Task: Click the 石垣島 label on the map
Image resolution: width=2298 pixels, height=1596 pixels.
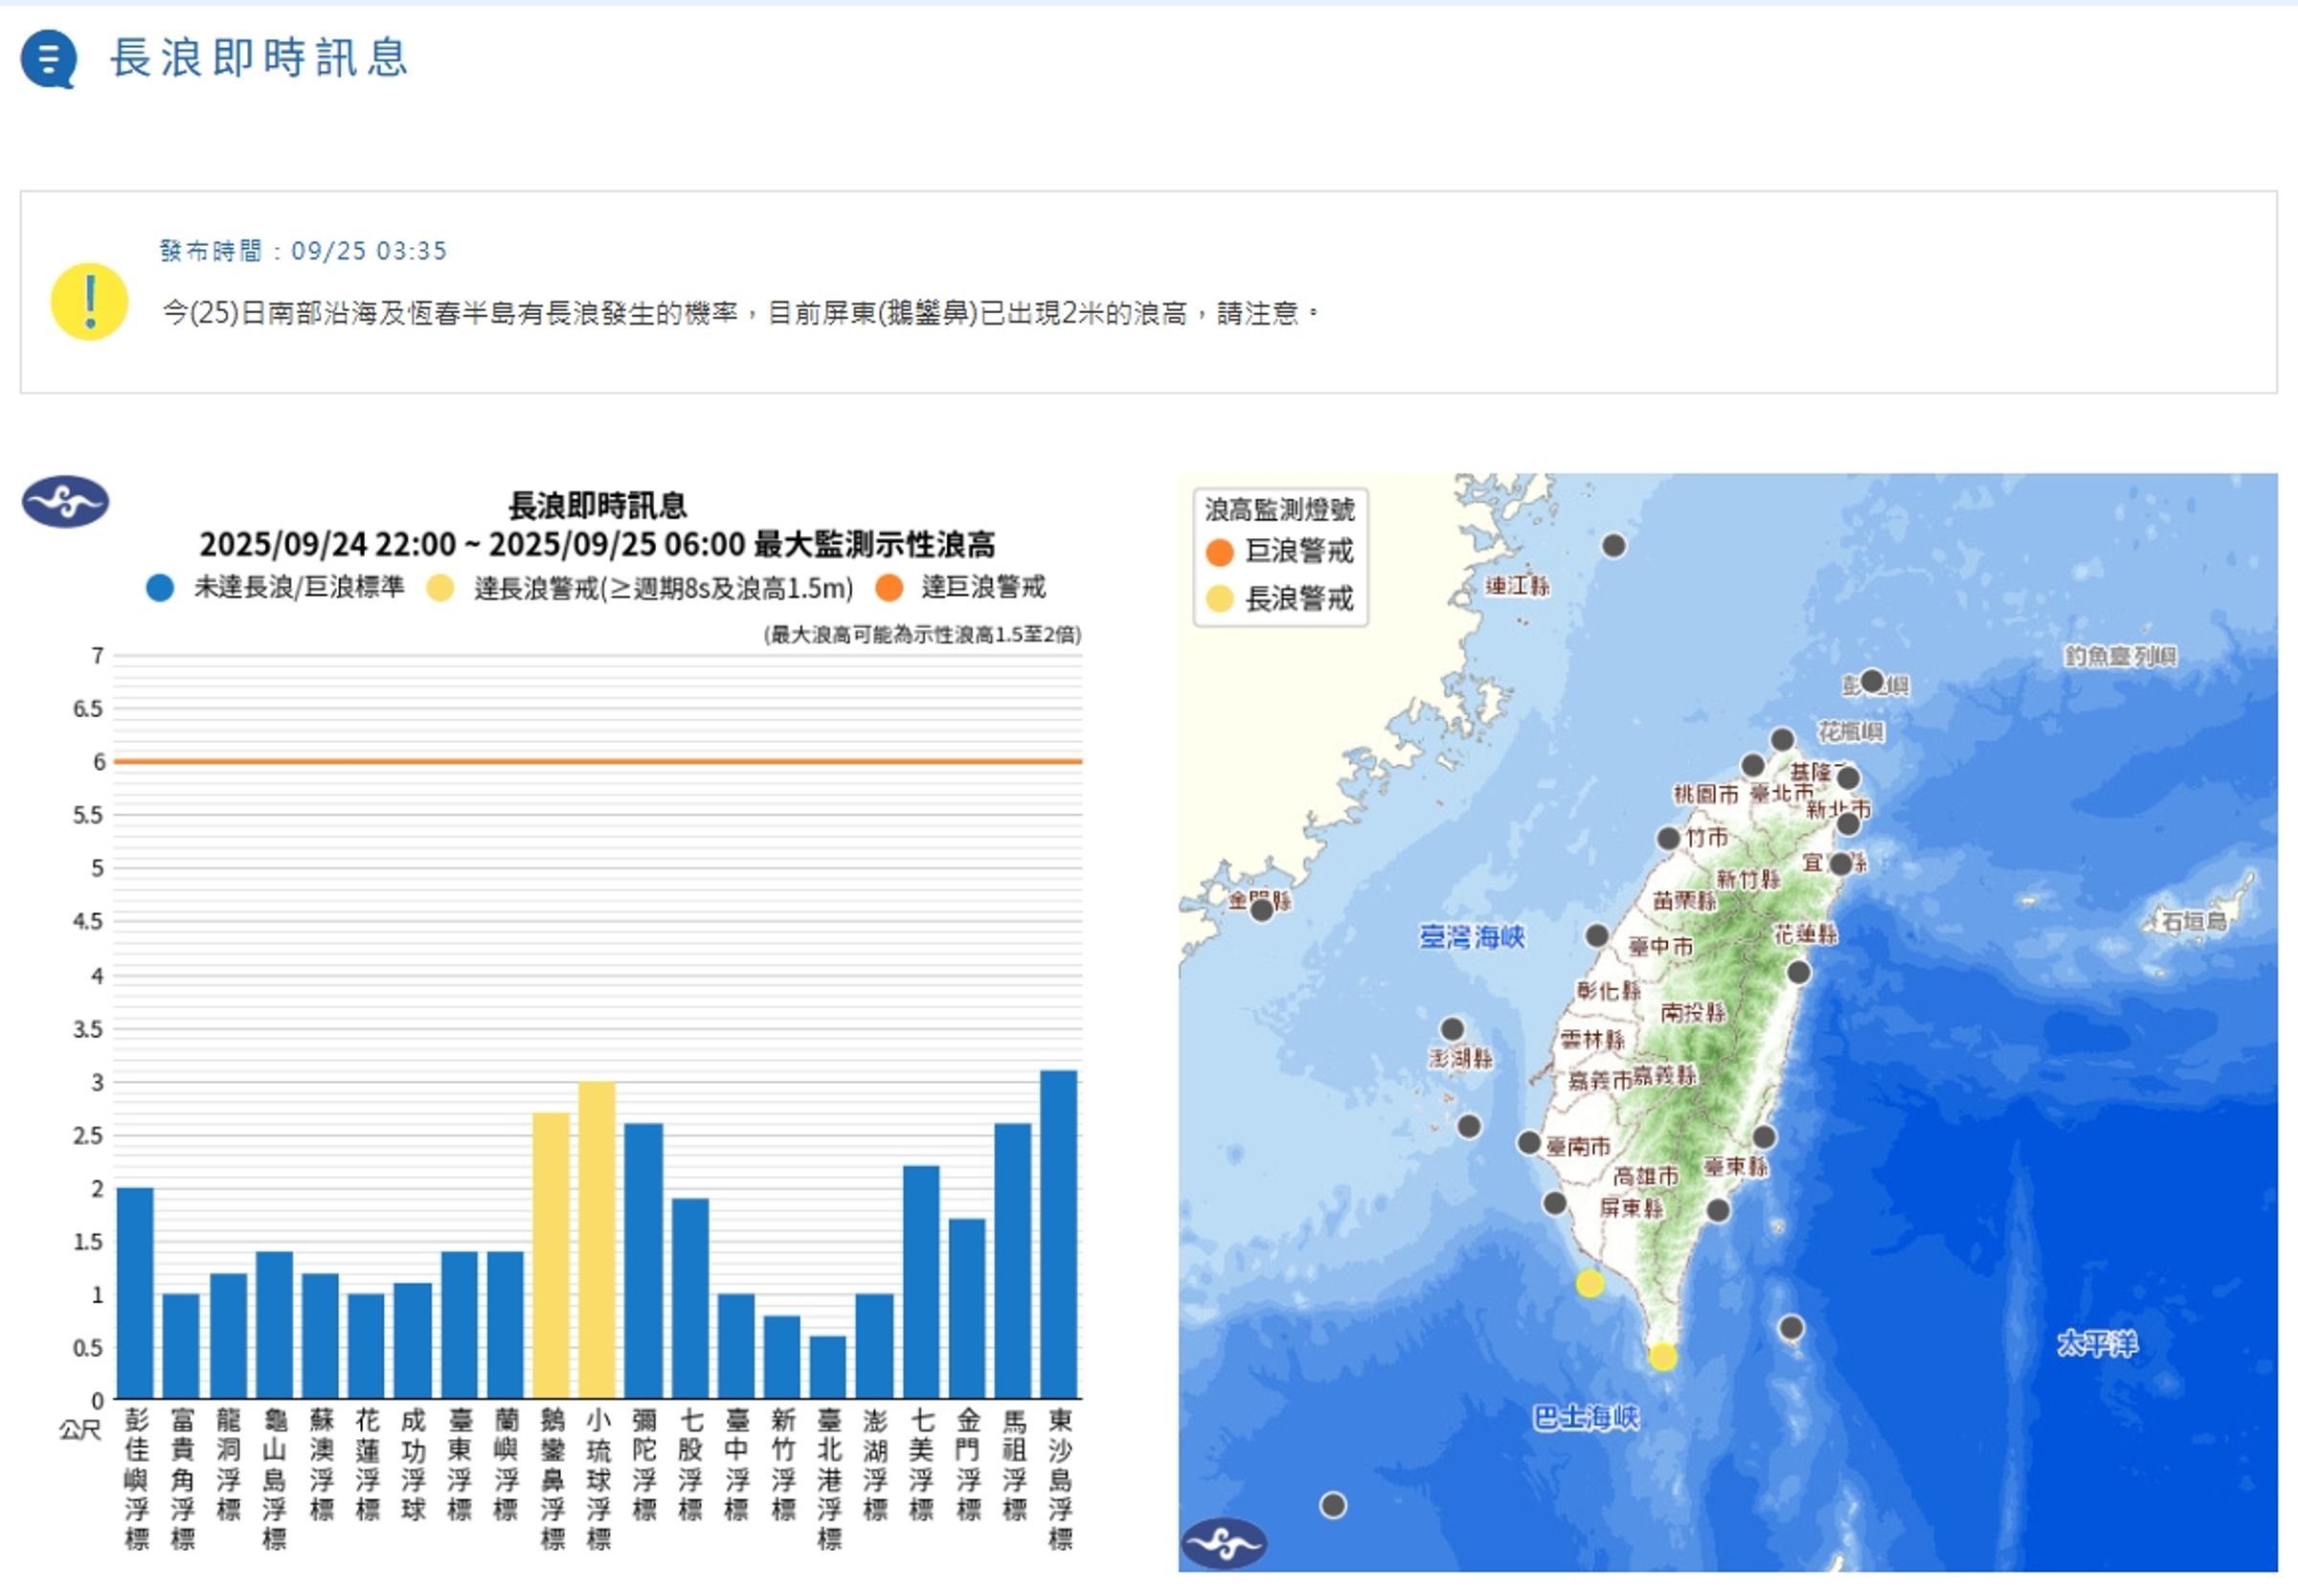Action: tap(2194, 921)
